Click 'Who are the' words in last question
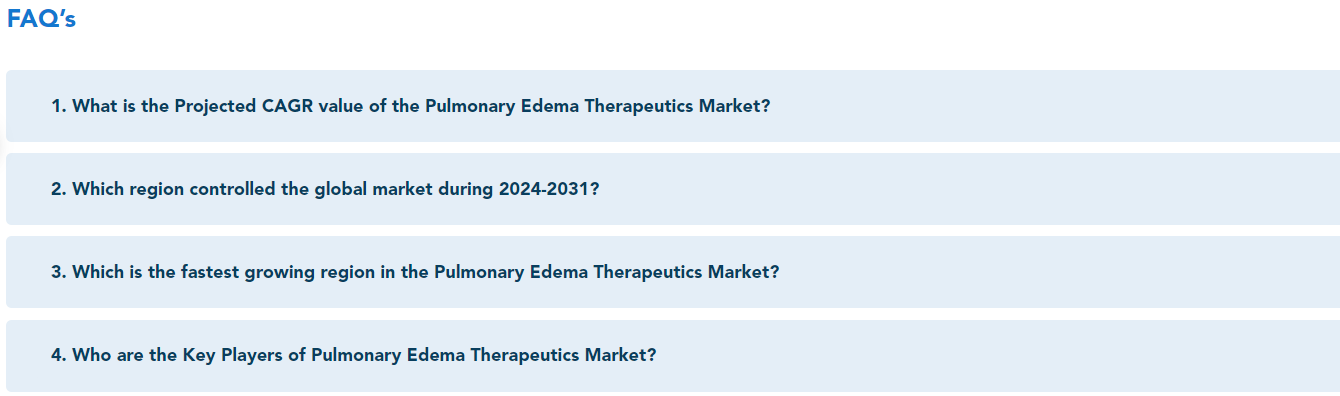 click(x=124, y=355)
